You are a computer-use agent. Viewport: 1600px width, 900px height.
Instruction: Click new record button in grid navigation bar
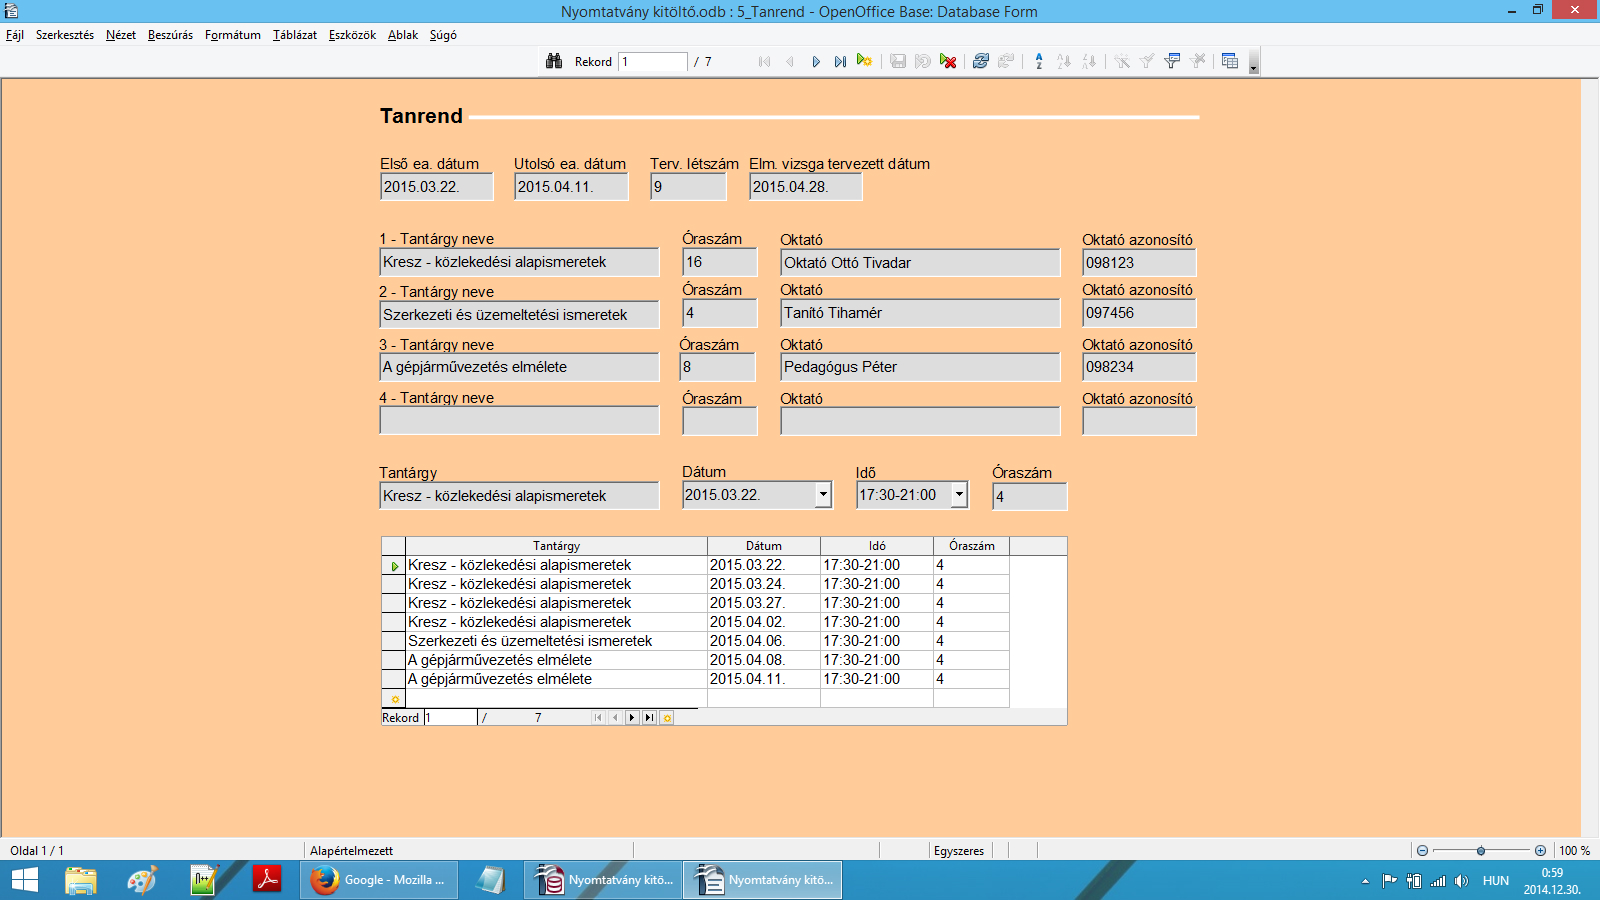(x=667, y=718)
